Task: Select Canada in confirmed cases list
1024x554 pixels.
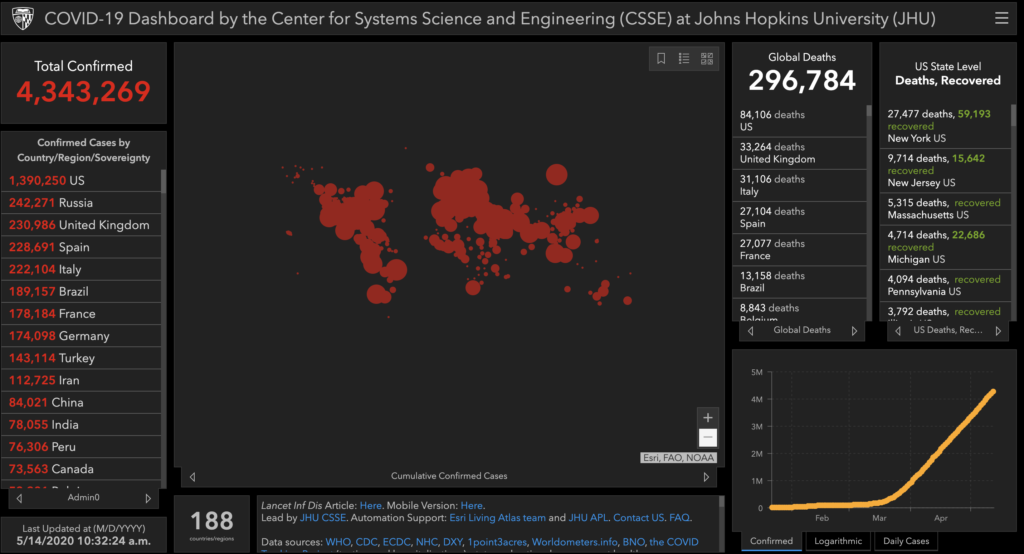Action: [x=82, y=469]
